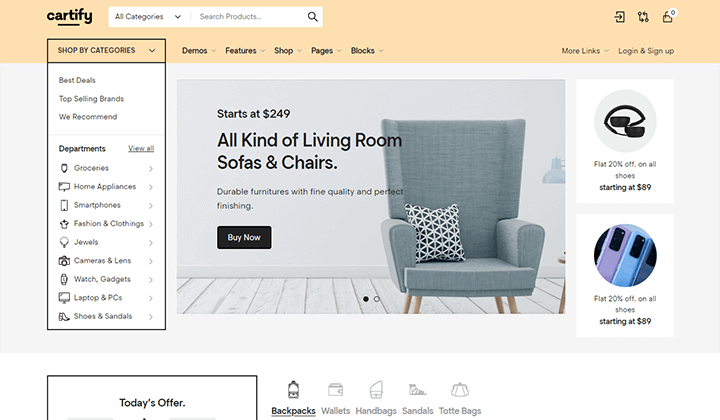Open the Demos menu

pos(199,50)
